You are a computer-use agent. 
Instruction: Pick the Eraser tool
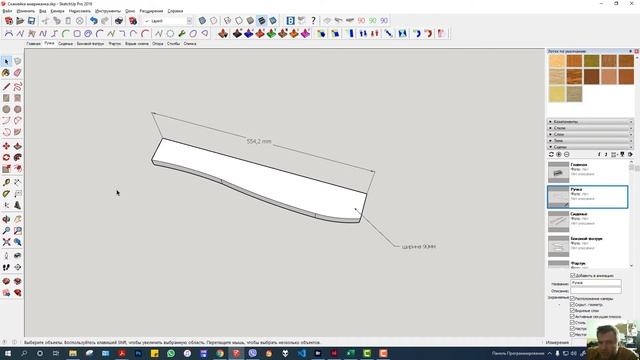(18, 73)
